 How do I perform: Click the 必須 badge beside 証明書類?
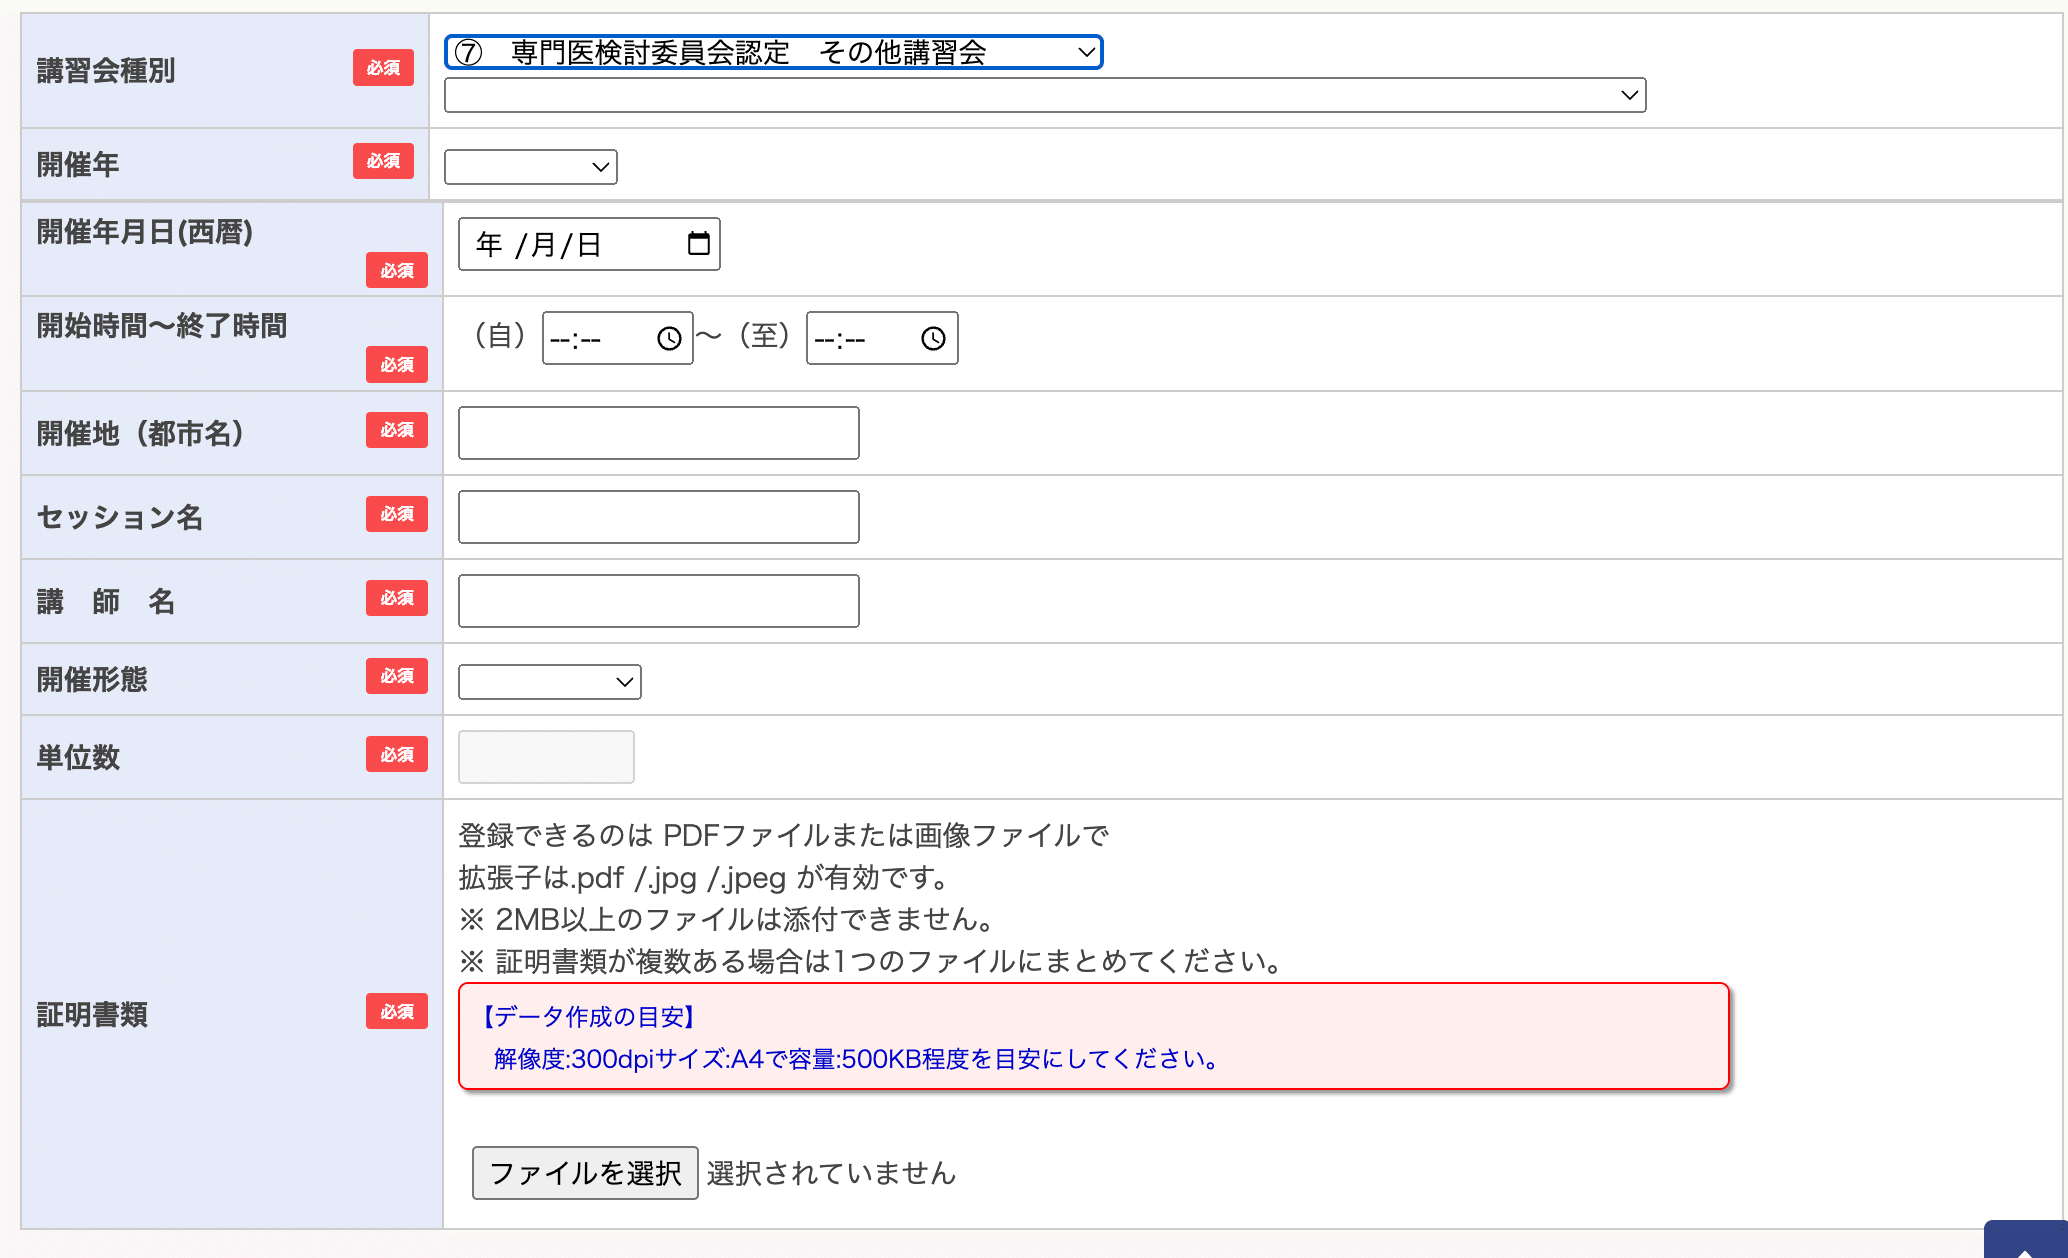[x=396, y=1012]
